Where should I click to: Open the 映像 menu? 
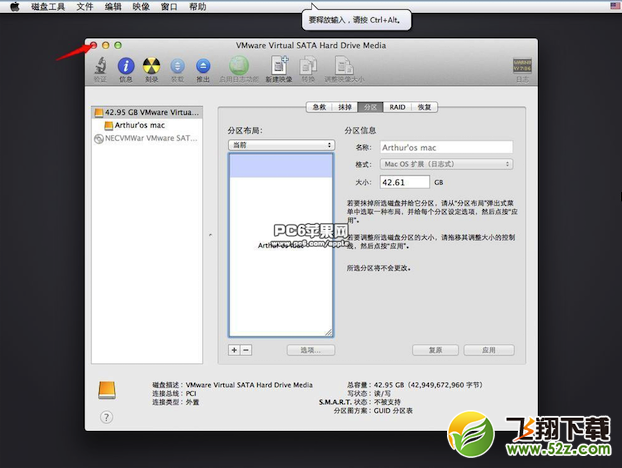point(141,7)
